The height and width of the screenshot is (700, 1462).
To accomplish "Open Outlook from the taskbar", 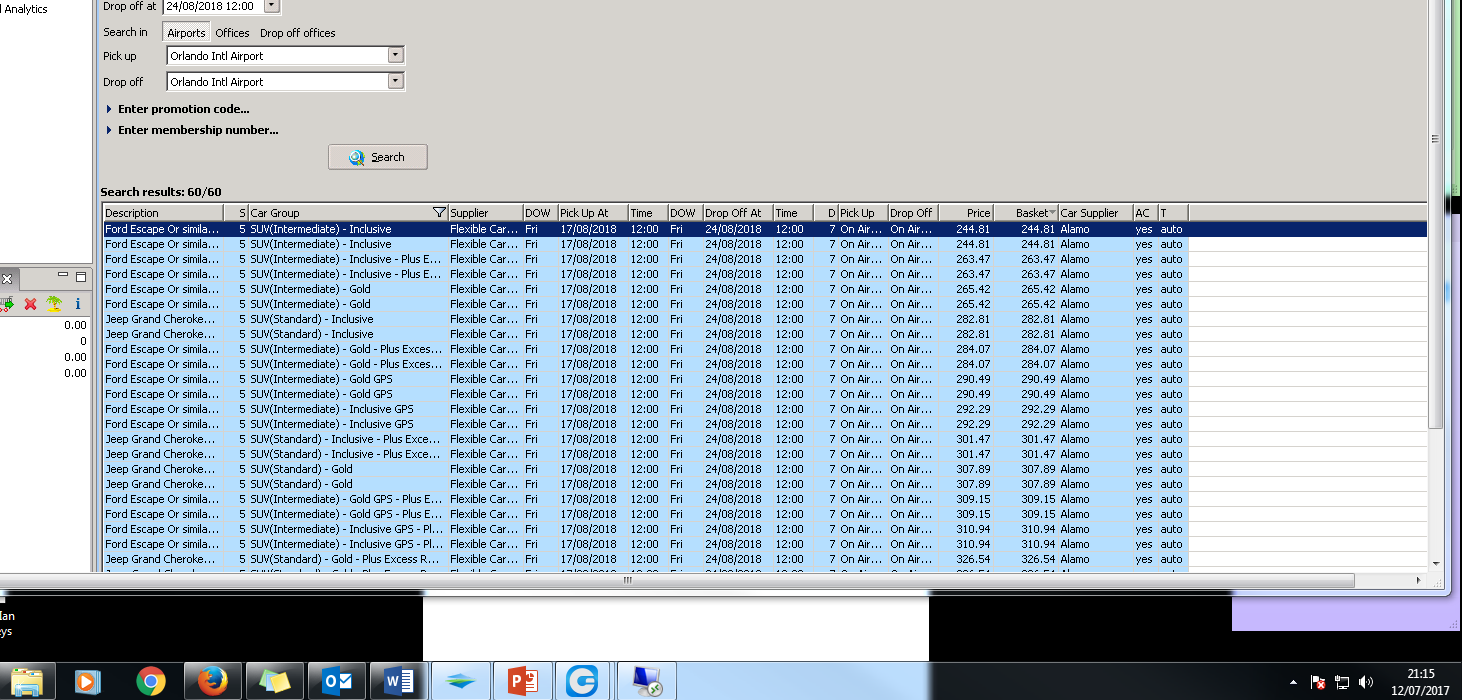I will [x=336, y=682].
